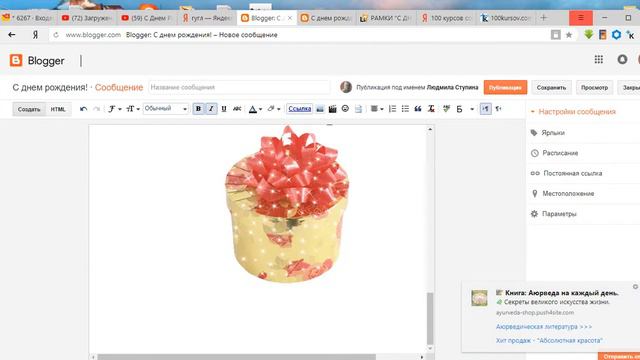The width and height of the screenshot is (640, 360).
Task: Click the redo arrow in editor toolbar
Action: click(x=97, y=109)
